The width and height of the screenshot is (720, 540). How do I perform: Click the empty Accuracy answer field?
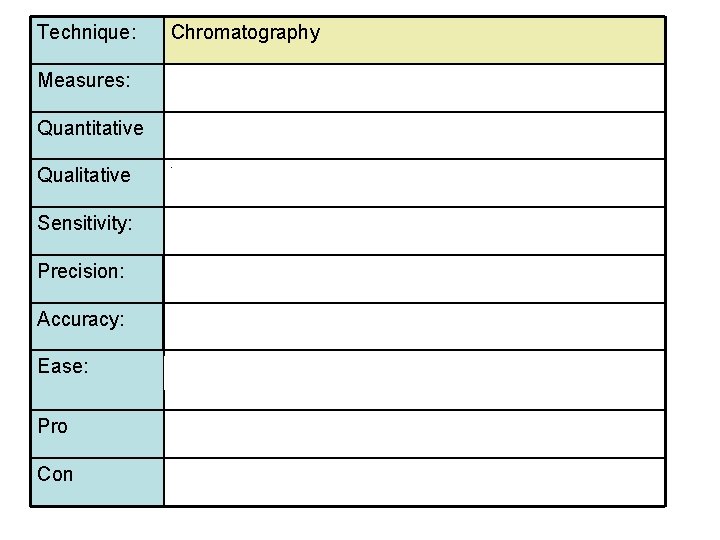[414, 326]
